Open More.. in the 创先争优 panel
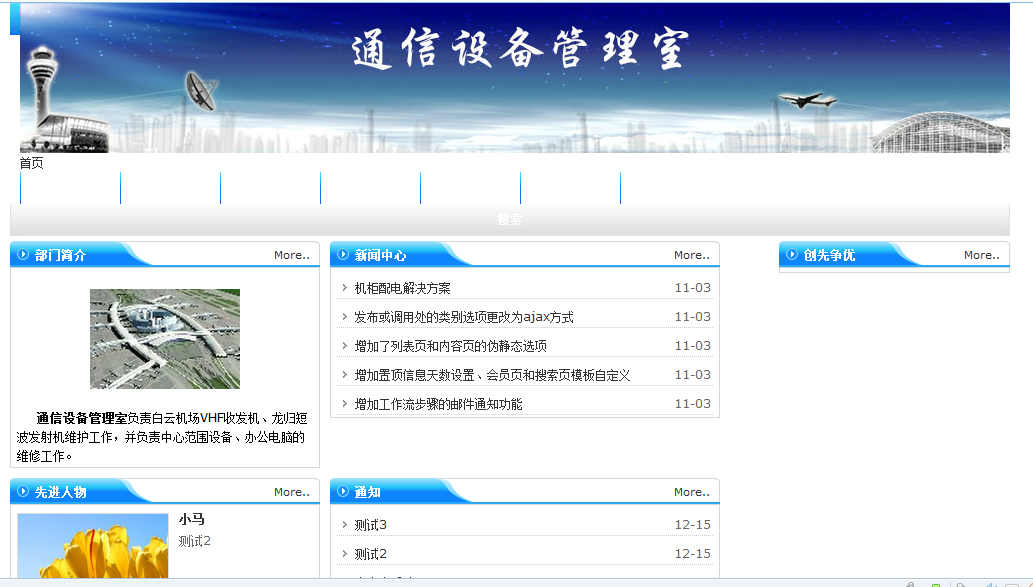 pos(982,255)
